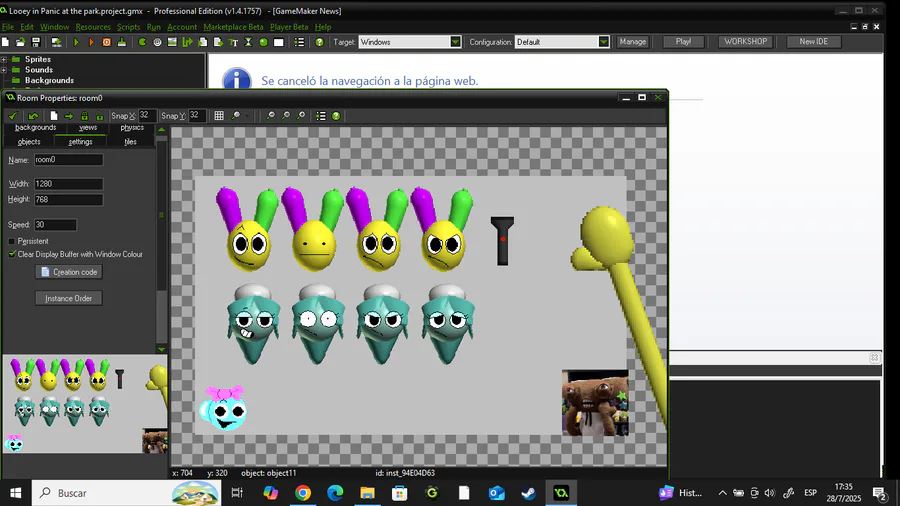Click the room Width field

pyautogui.click(x=68, y=184)
